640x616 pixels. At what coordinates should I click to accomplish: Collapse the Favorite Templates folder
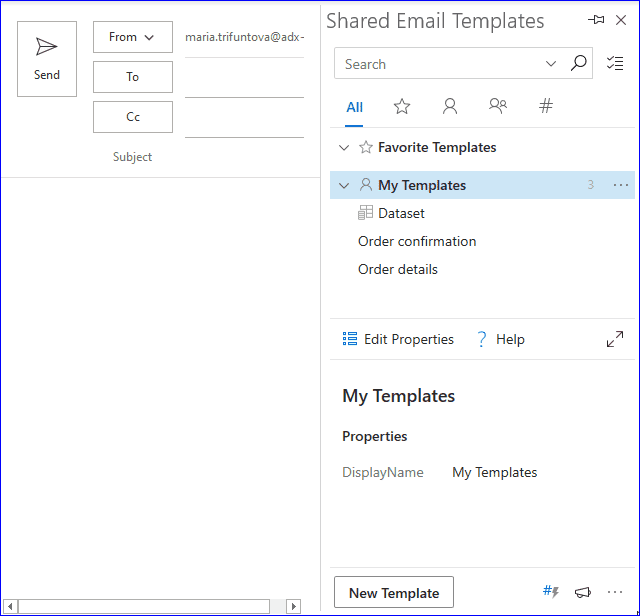pos(344,147)
